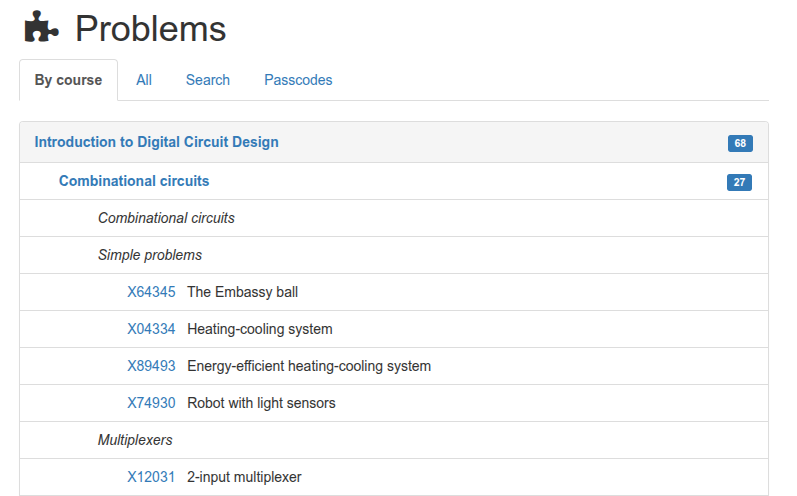Click the 68 problems count badge

(740, 143)
